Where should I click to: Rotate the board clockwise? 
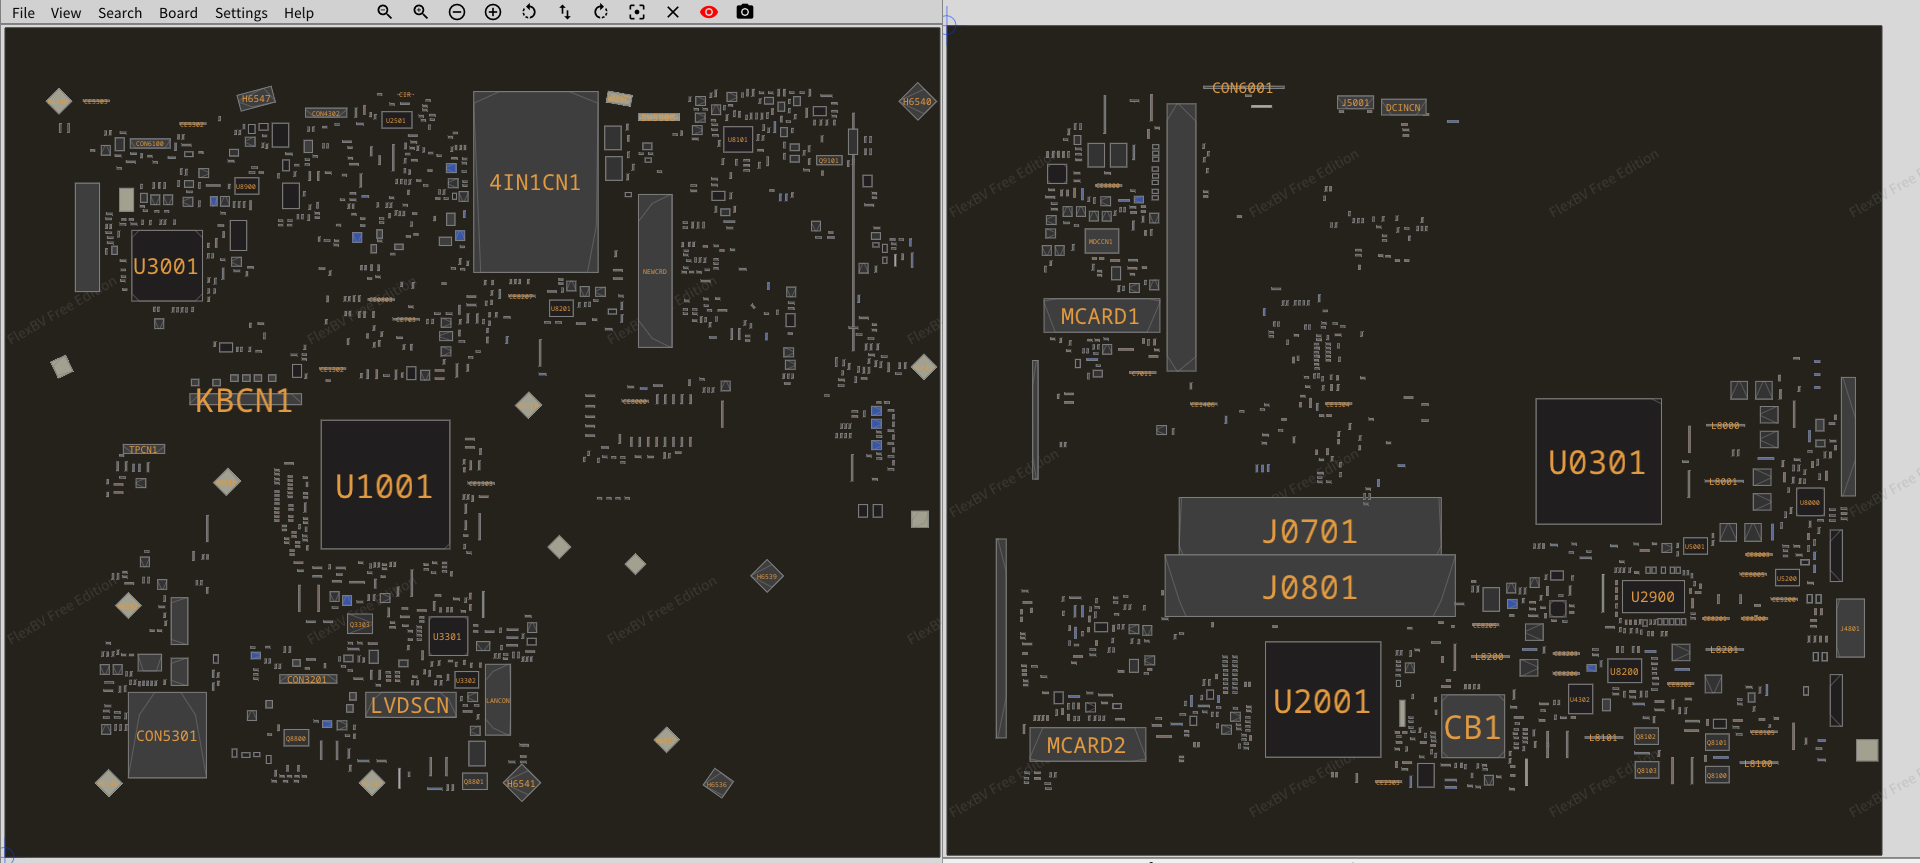pyautogui.click(x=601, y=12)
